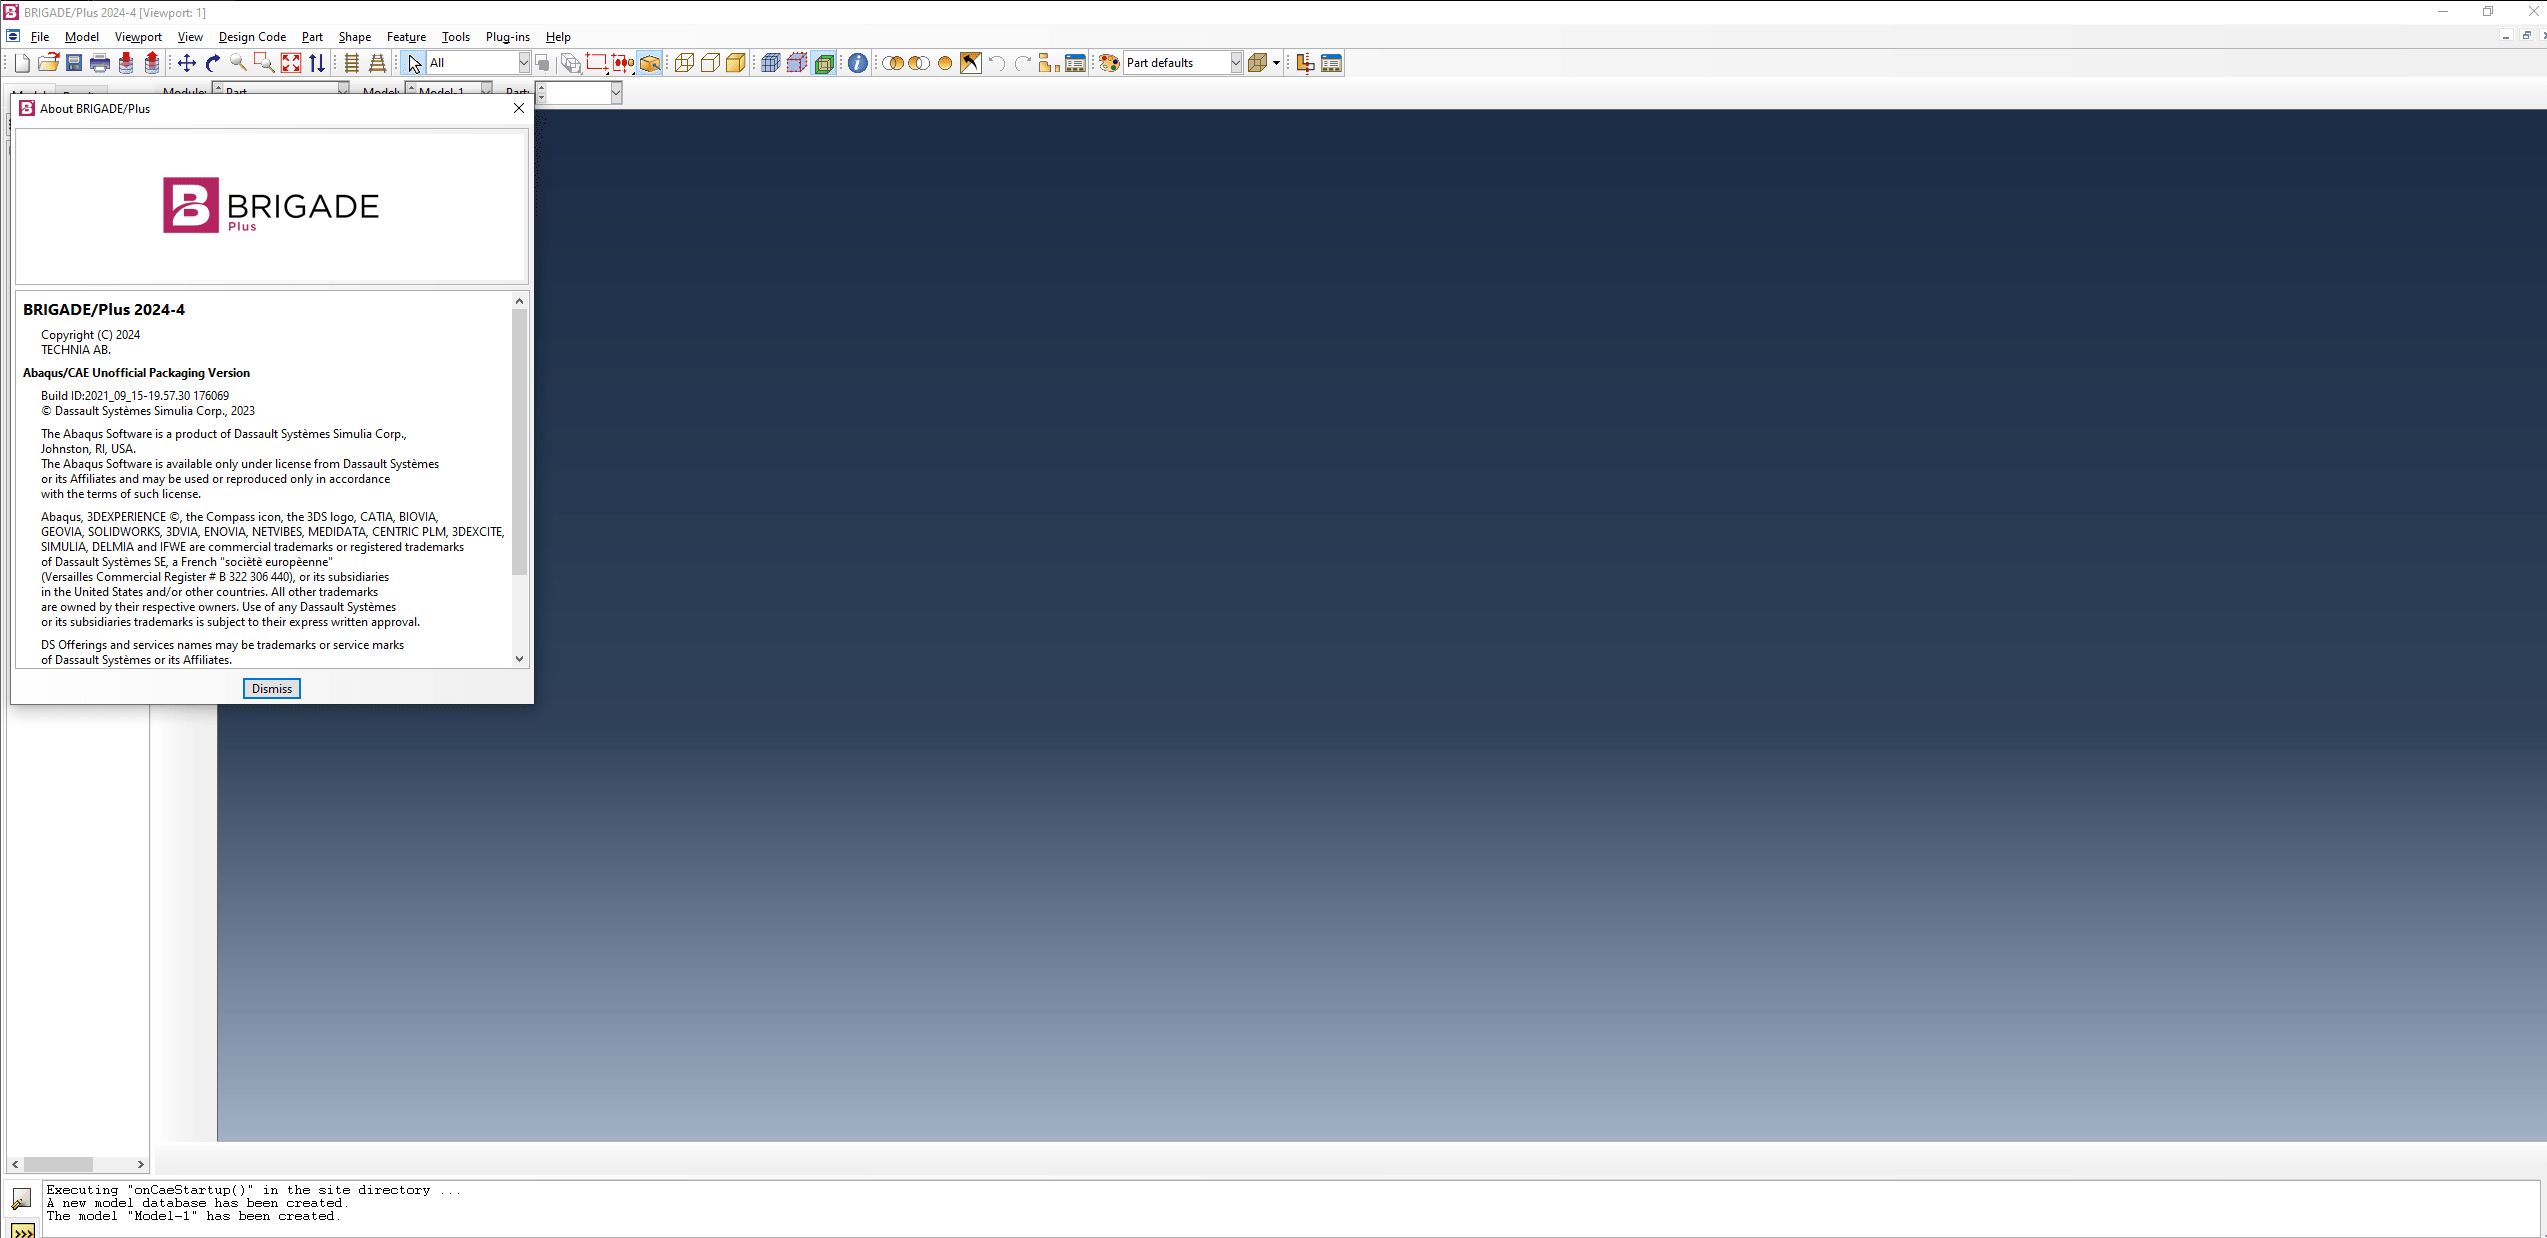Click the selection arrow cursor tool
This screenshot has width=2547, height=1238.
(414, 63)
